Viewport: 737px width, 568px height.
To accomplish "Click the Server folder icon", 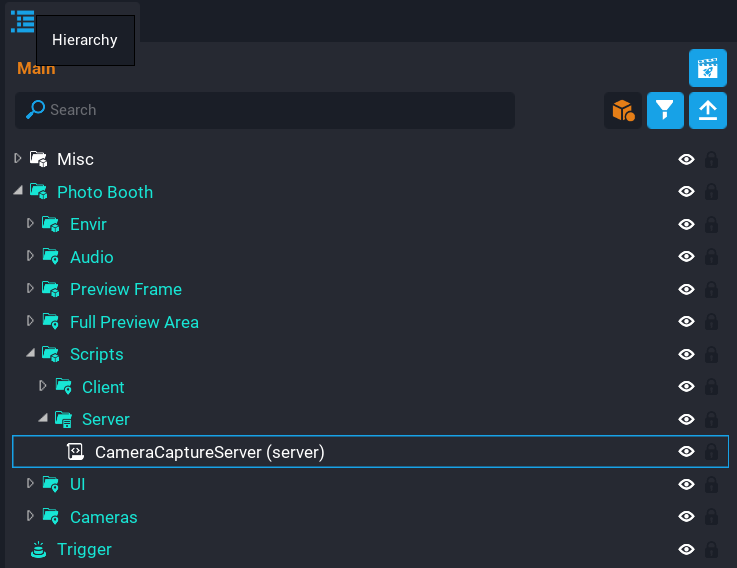I will [63, 419].
